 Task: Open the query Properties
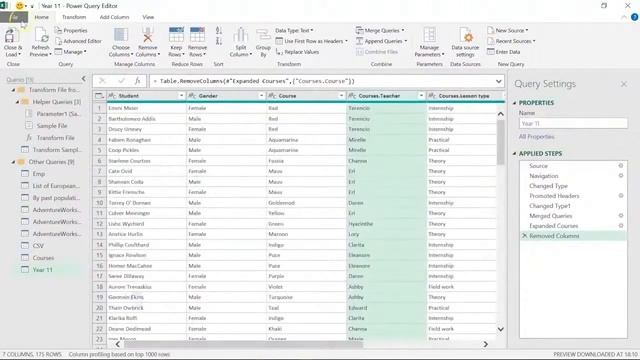71,31
